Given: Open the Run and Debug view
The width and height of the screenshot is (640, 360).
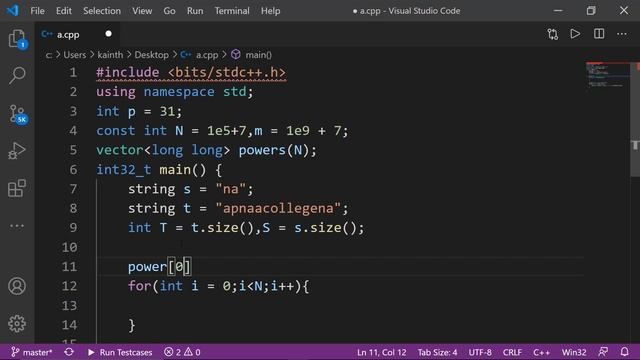Looking at the screenshot, I should (x=17, y=151).
